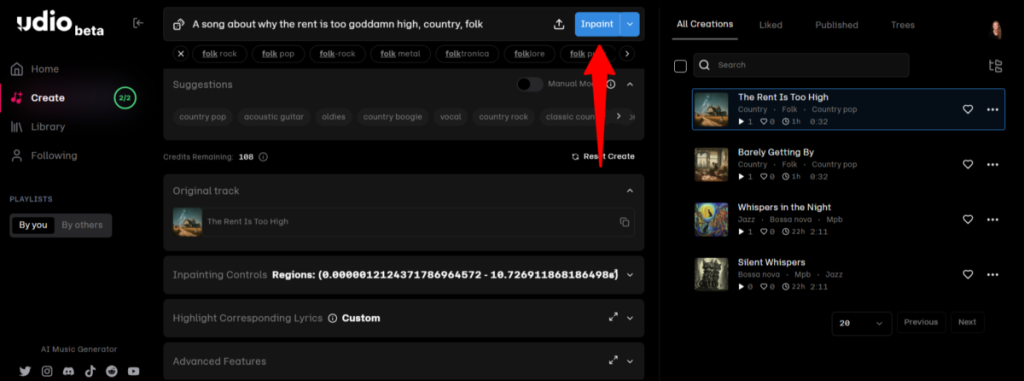The height and width of the screenshot is (381, 1024).
Task: Collapse the Suggestions section
Action: (630, 84)
